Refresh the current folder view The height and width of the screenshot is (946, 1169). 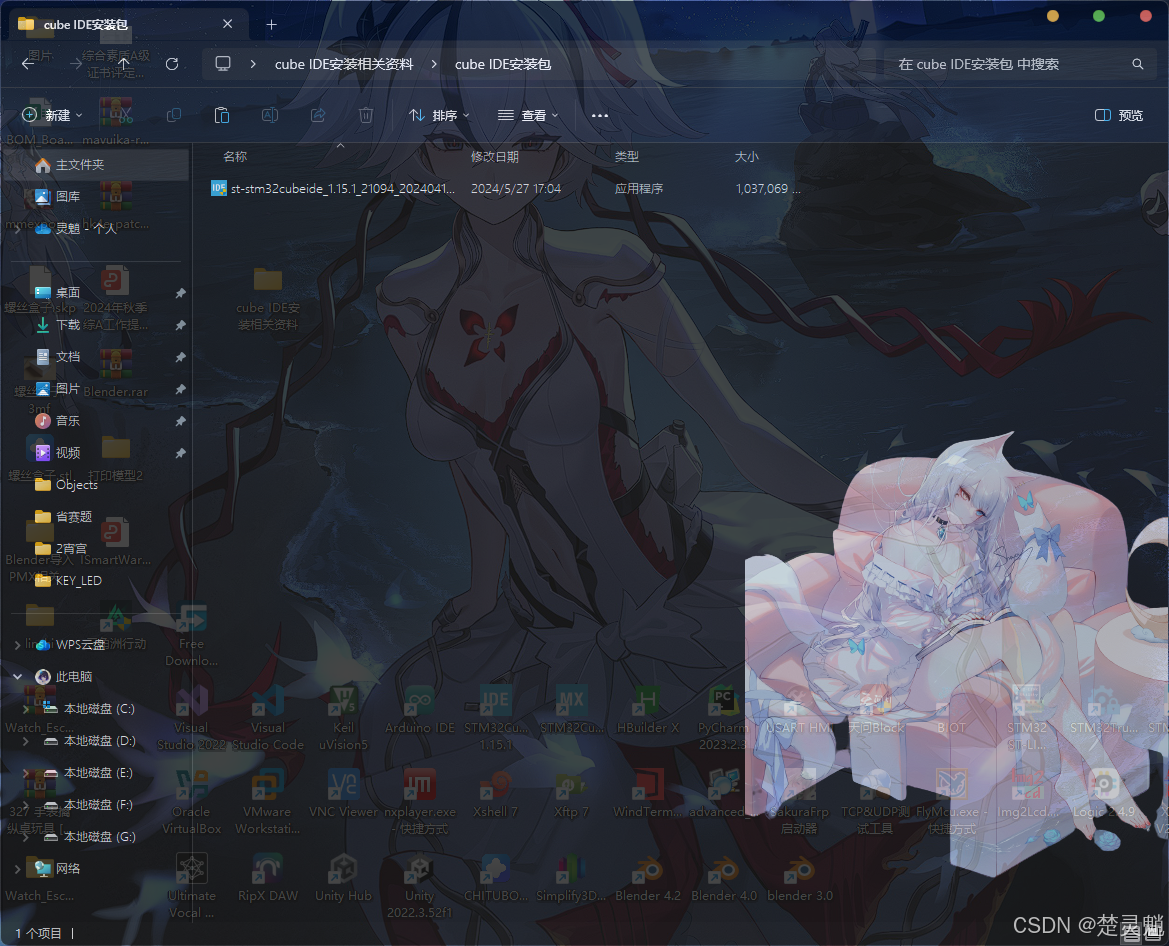pyautogui.click(x=171, y=64)
